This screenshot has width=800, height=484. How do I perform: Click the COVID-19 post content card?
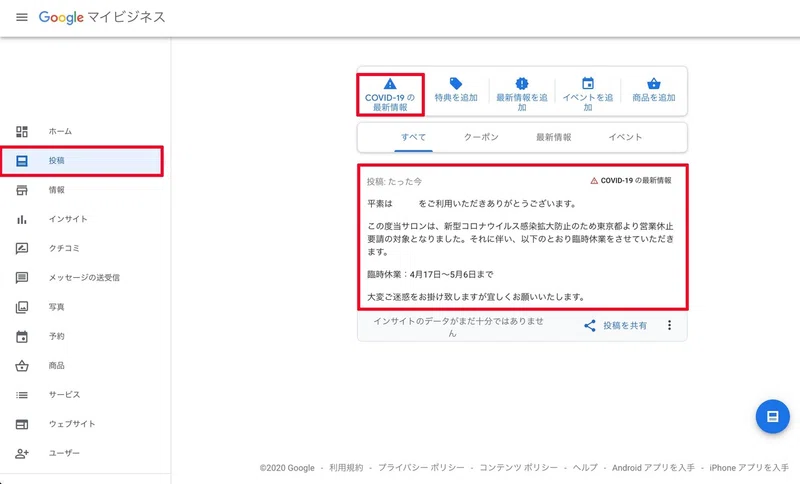coord(522,237)
